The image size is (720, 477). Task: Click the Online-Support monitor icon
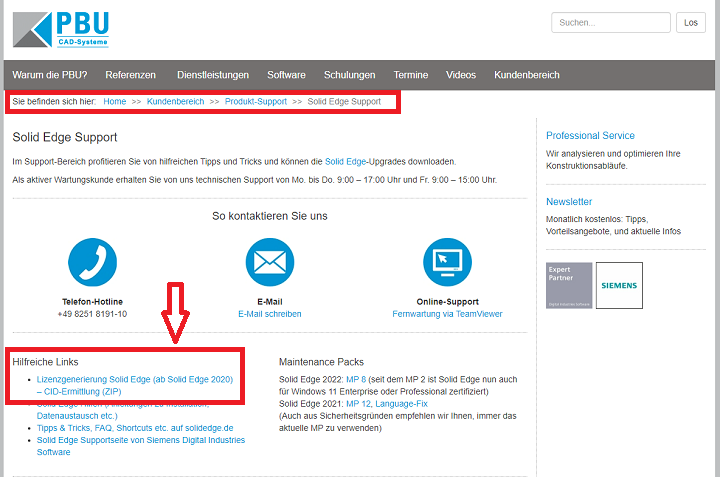(x=447, y=262)
